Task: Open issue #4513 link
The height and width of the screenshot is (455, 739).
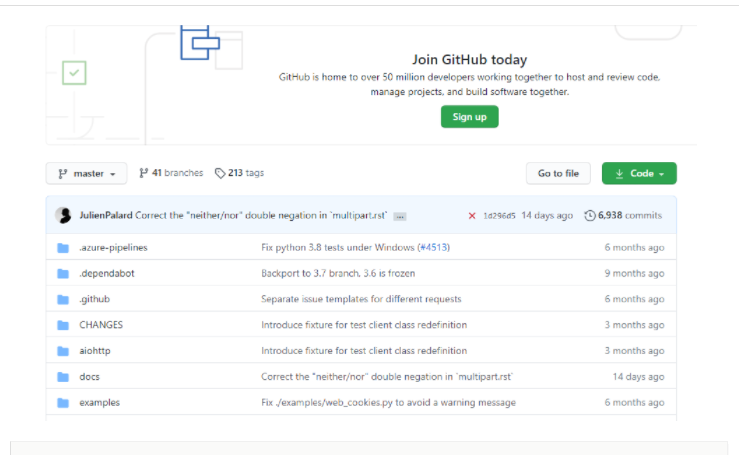Action: pos(435,247)
